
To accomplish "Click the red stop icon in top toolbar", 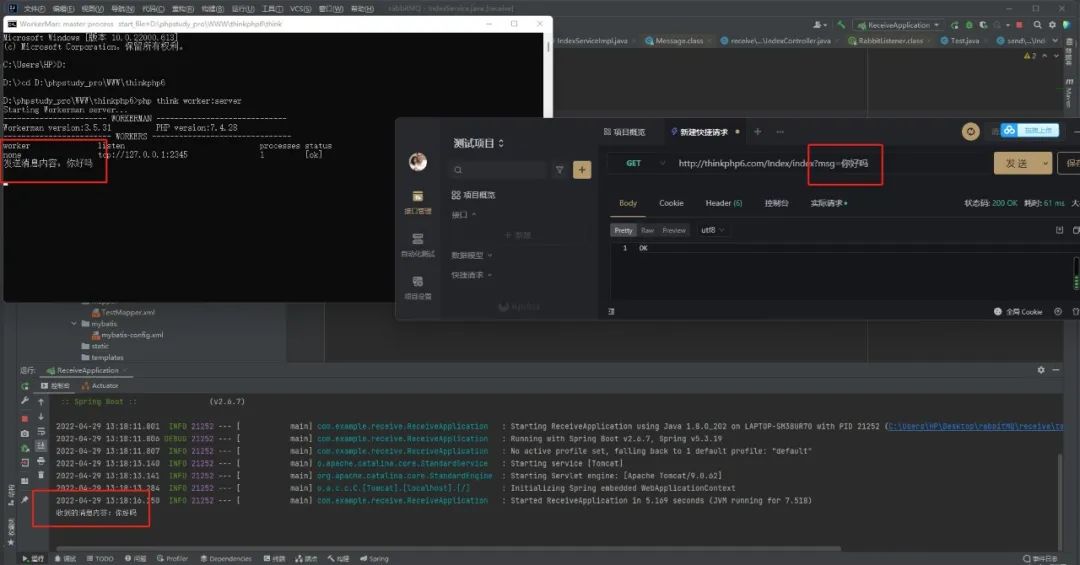I will click(x=1019, y=25).
